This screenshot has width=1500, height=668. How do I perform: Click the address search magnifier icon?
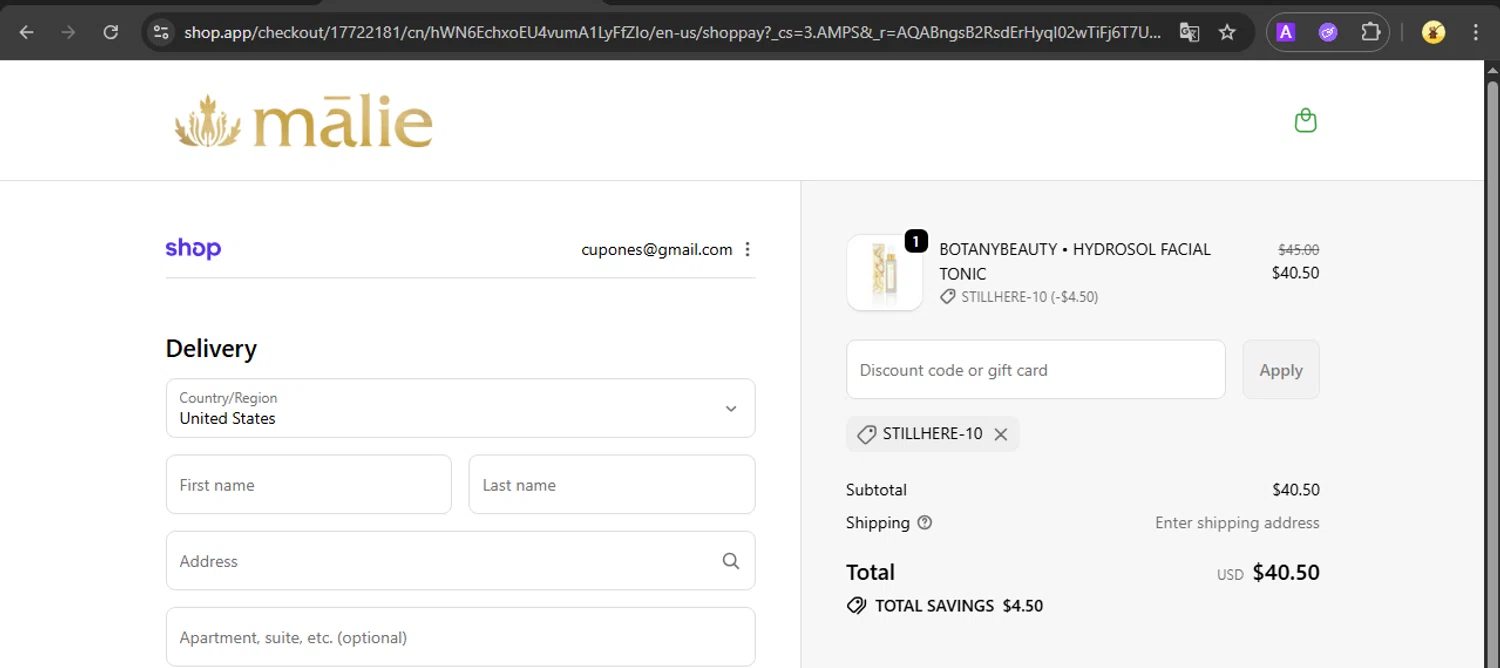731,561
